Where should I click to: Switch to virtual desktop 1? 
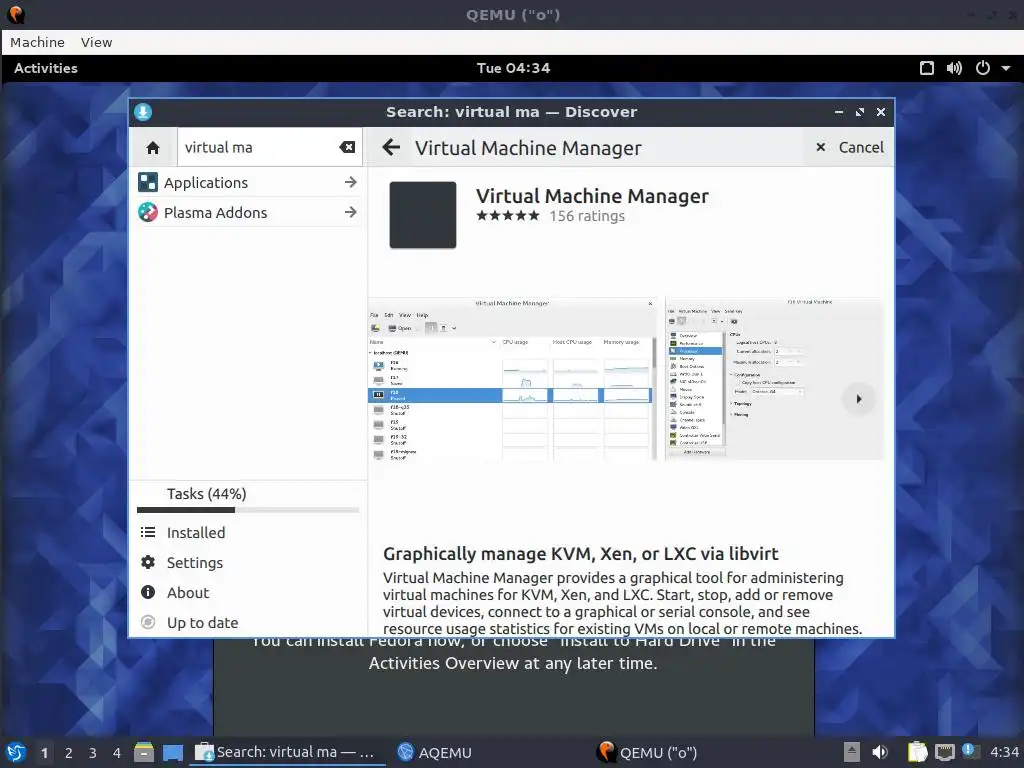(44, 753)
